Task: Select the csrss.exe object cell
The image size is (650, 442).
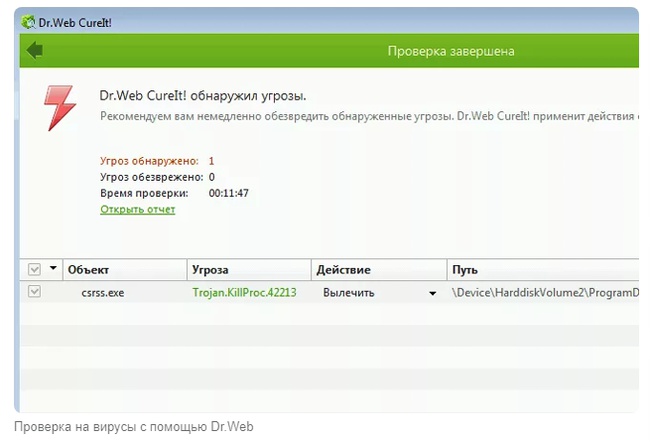Action: 103,293
